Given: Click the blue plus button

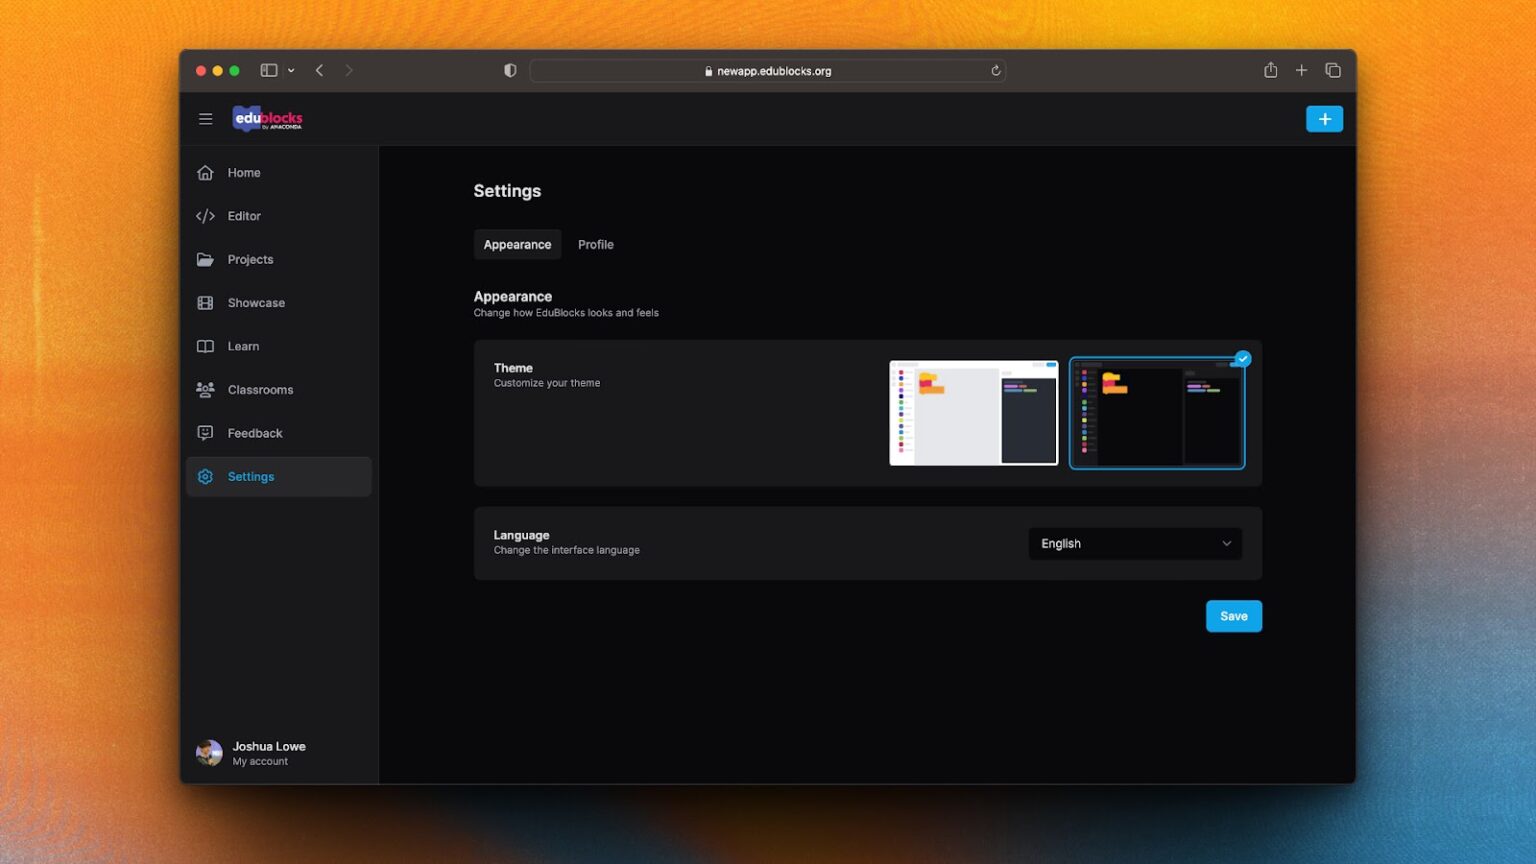Looking at the screenshot, I should 1324,118.
